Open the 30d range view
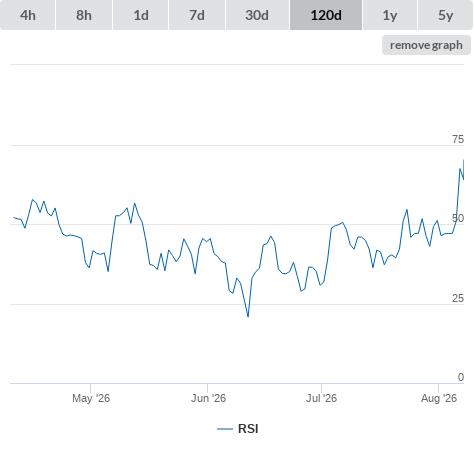This screenshot has width=474, height=455. coord(257,15)
